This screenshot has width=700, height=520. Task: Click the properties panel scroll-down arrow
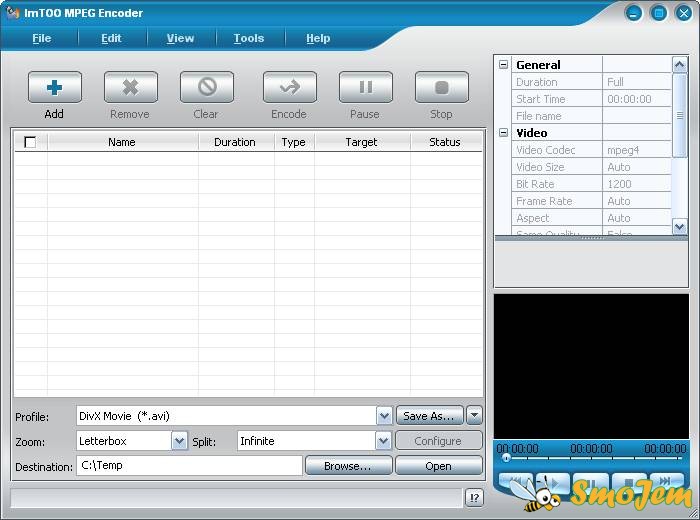(679, 226)
